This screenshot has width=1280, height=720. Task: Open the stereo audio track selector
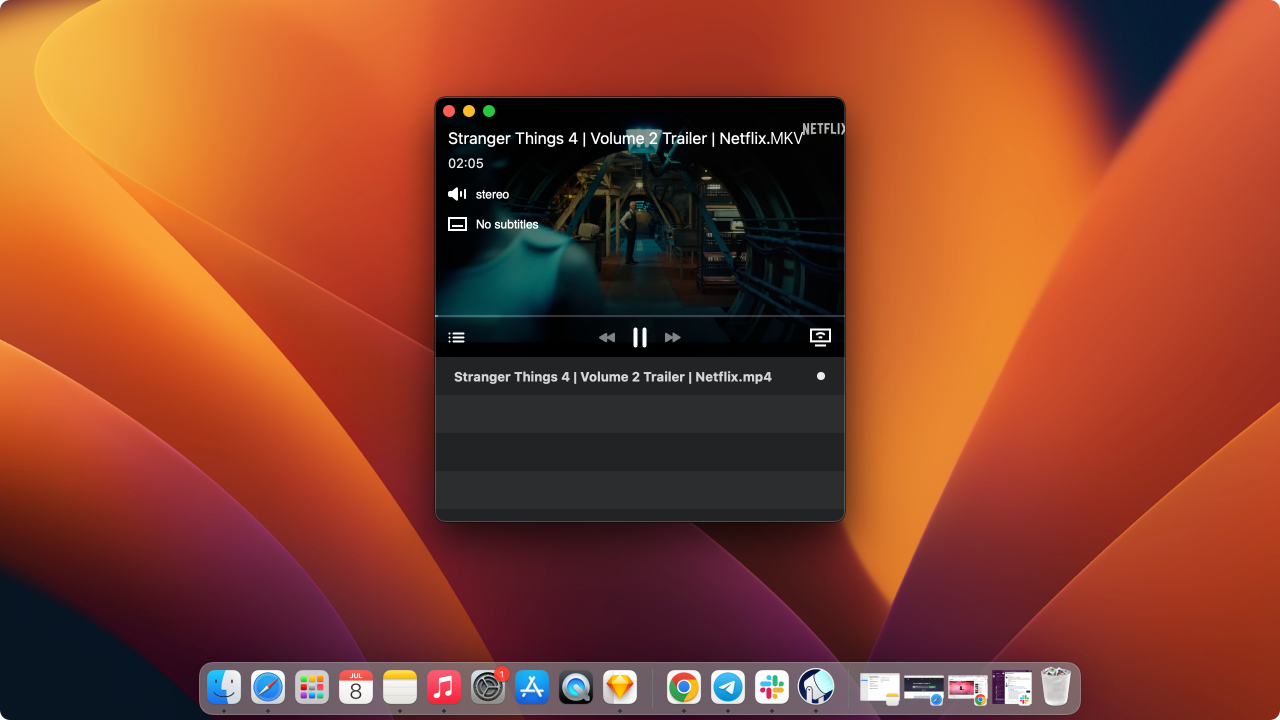tap(492, 194)
